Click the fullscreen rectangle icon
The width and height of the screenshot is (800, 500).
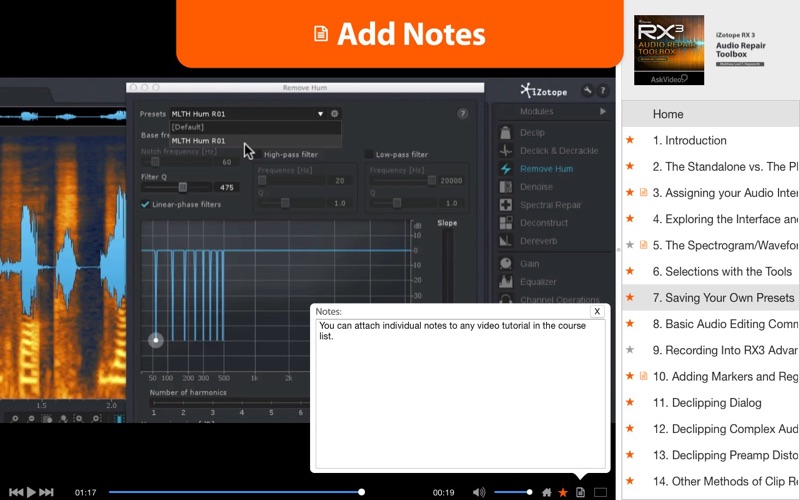(x=601, y=492)
